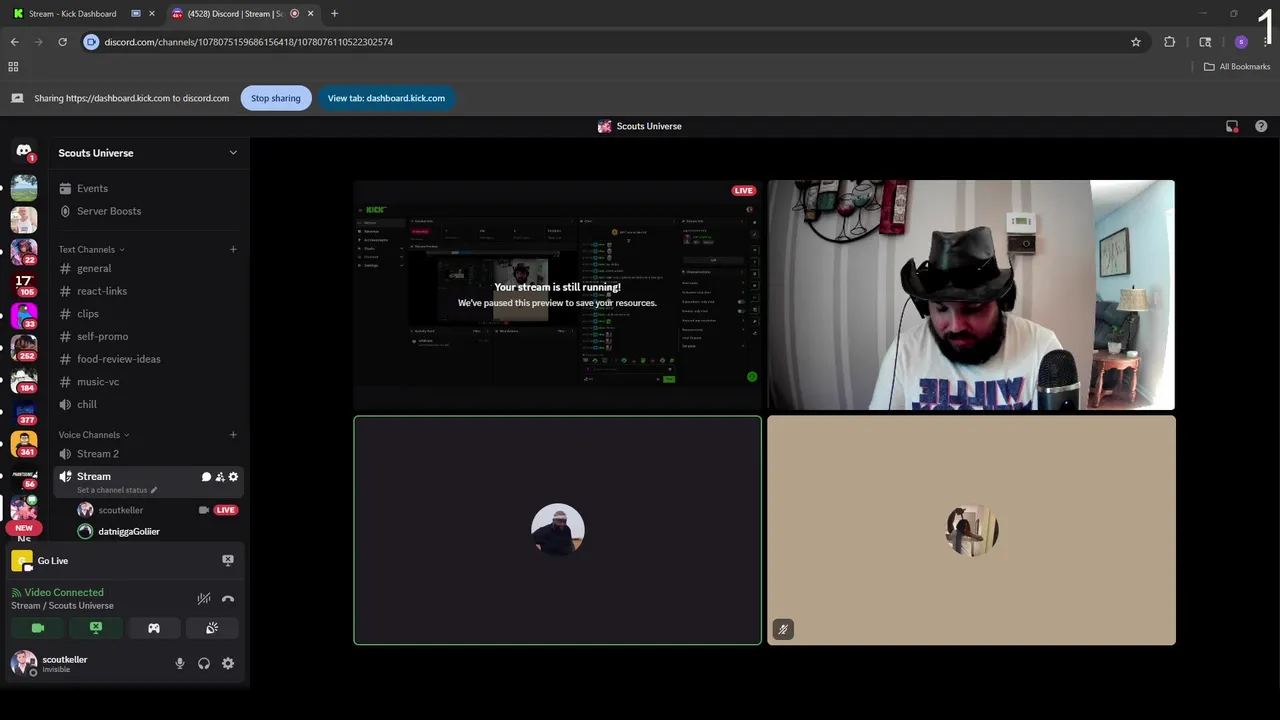Open the server icon with 33 badge
This screenshot has width=1280, height=720.
(24, 315)
